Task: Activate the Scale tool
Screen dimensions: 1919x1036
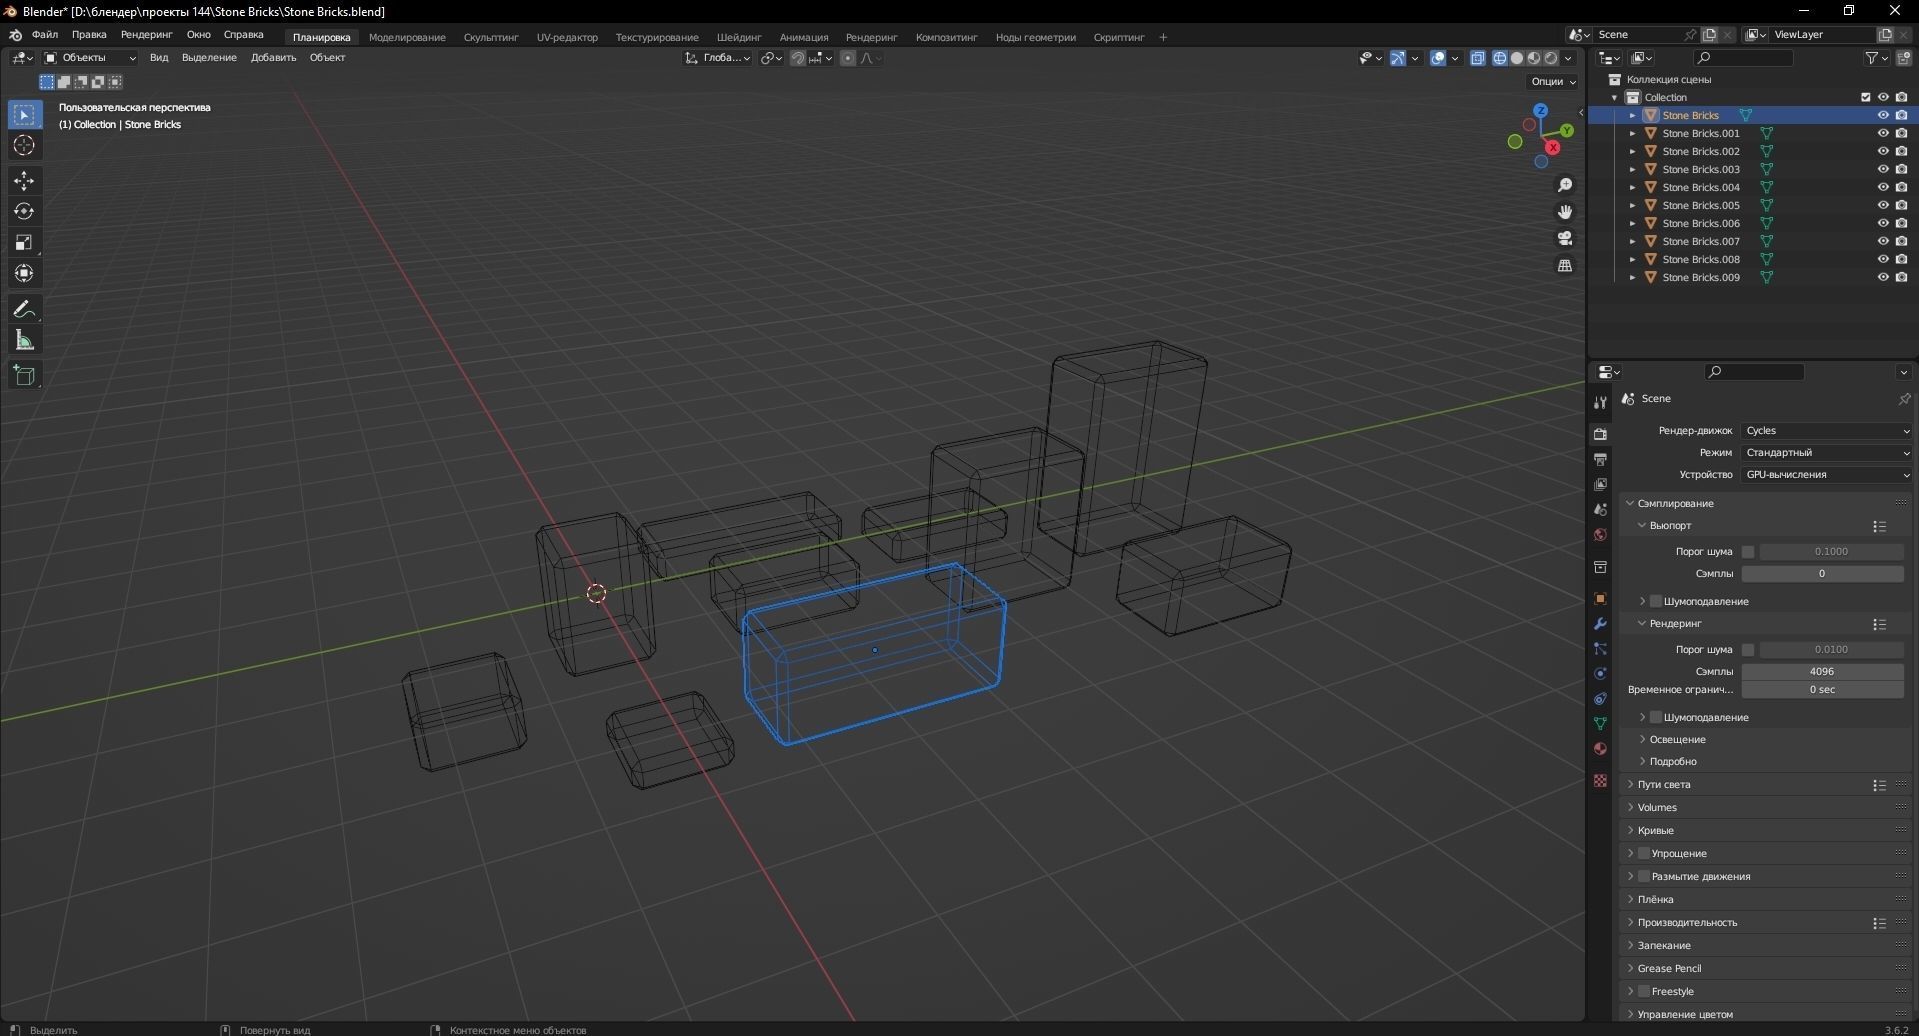Action: [24, 243]
